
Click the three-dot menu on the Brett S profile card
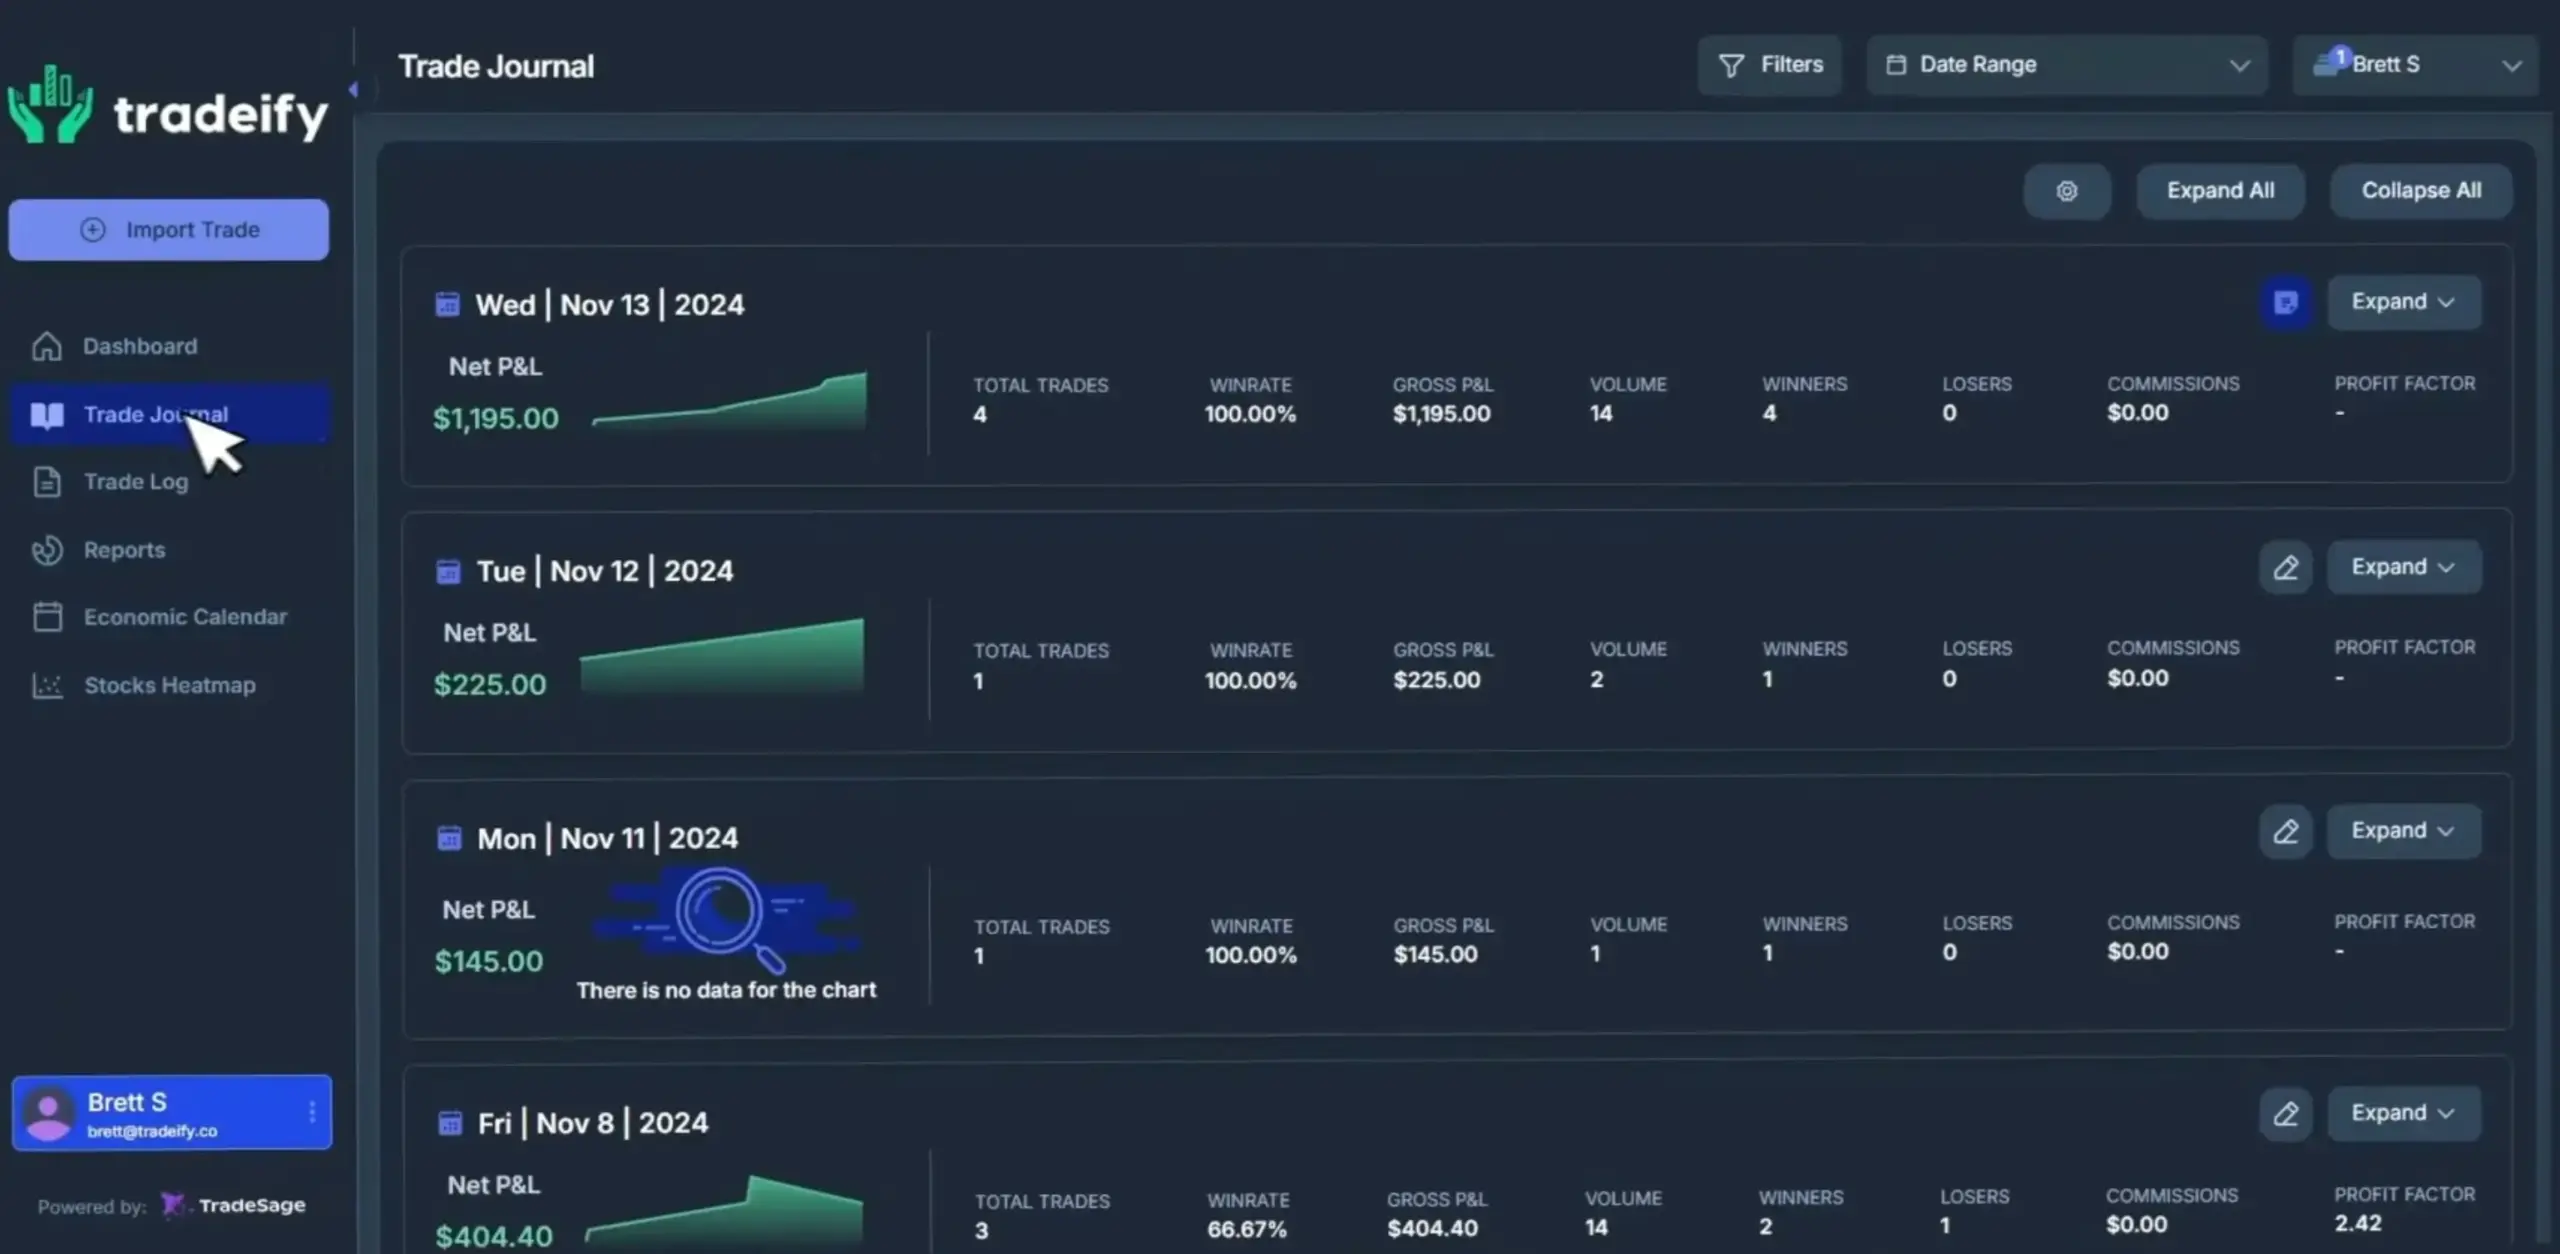click(312, 1111)
